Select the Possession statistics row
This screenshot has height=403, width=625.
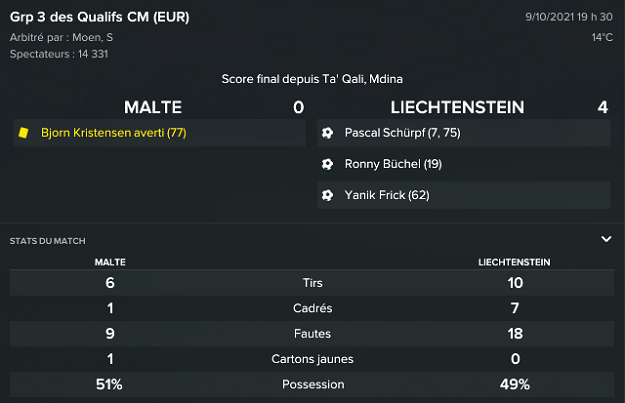[318, 384]
